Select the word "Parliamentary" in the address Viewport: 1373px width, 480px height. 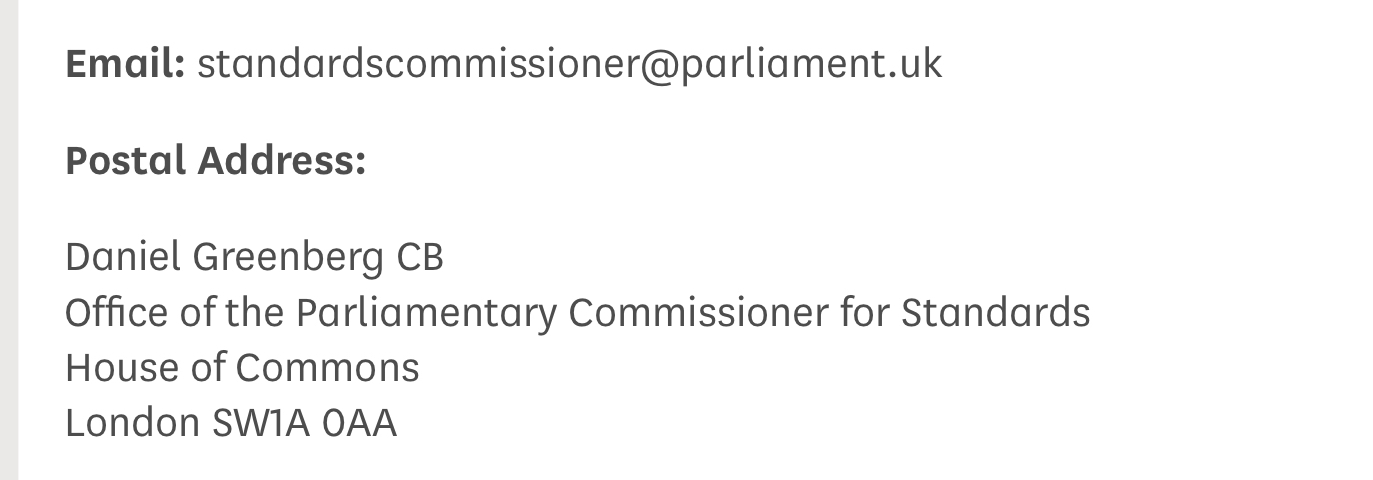pyautogui.click(x=425, y=313)
